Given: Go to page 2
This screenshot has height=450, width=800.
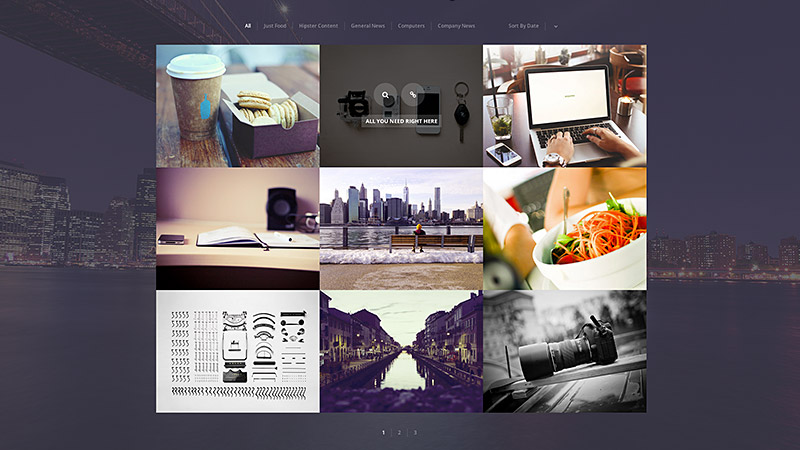Looking at the screenshot, I should coord(399,432).
